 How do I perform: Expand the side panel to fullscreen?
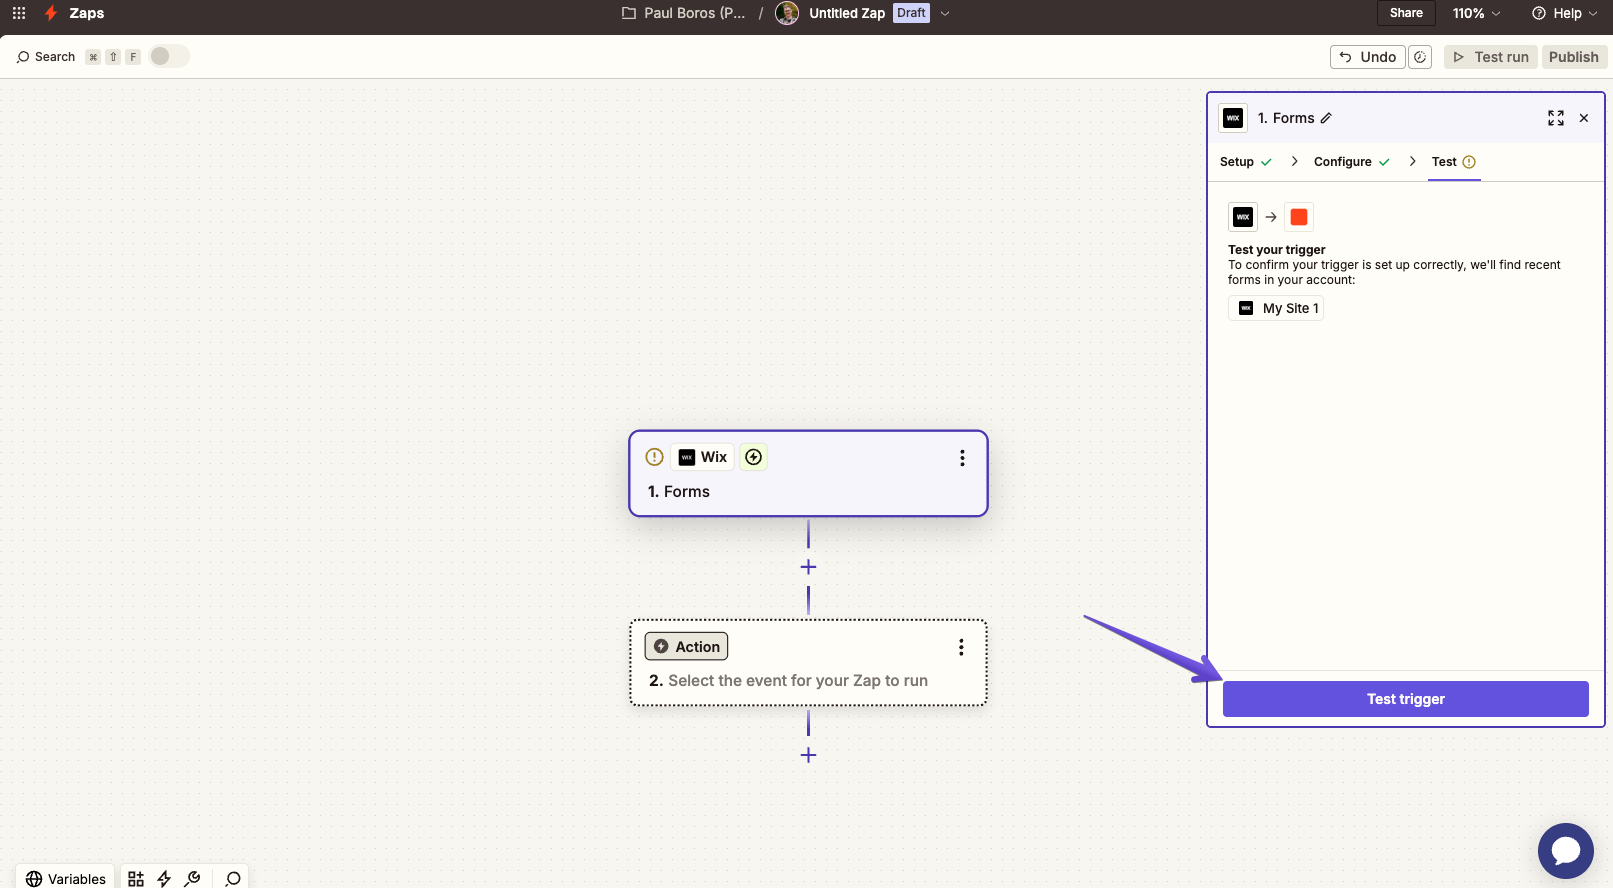tap(1556, 118)
